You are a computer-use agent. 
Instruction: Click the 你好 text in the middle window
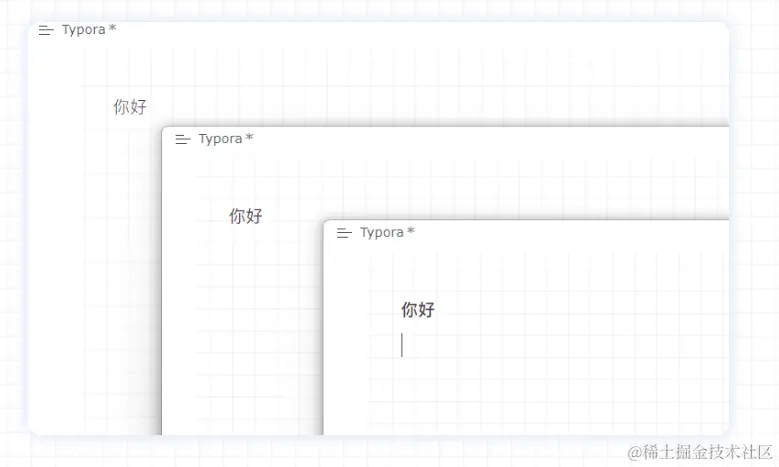click(245, 216)
